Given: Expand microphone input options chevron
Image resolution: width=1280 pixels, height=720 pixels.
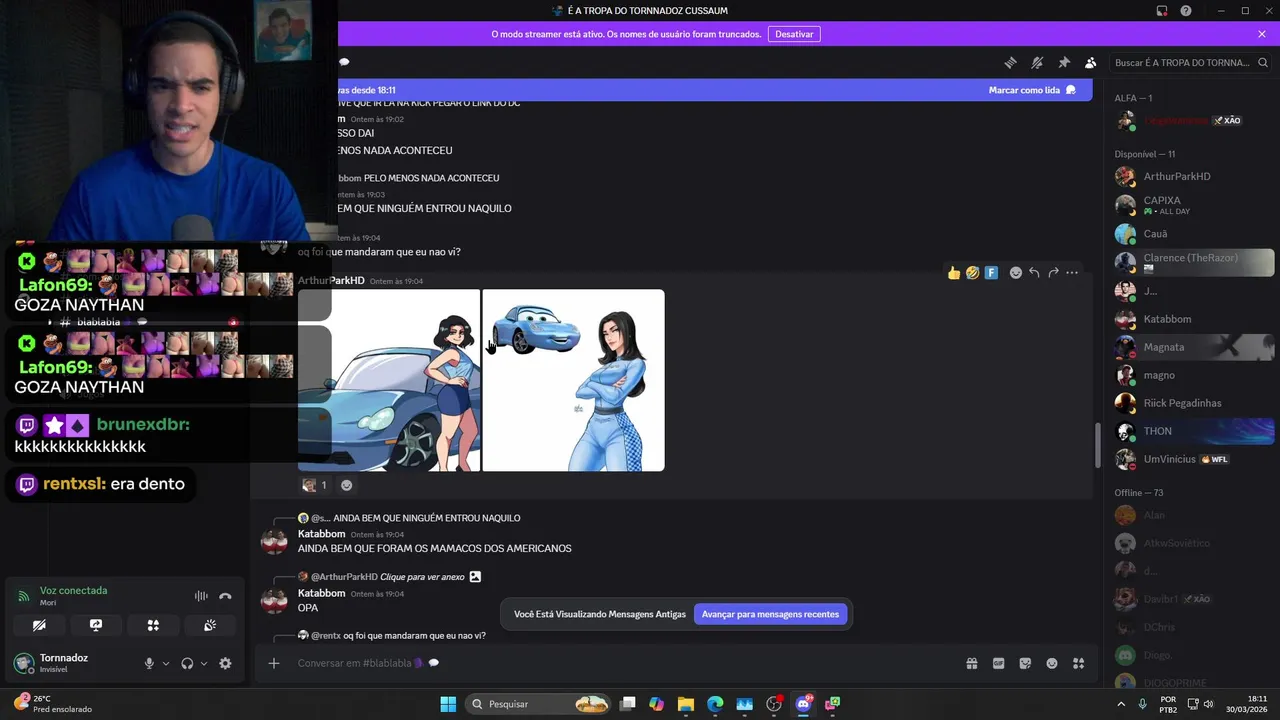Looking at the screenshot, I should (166, 663).
